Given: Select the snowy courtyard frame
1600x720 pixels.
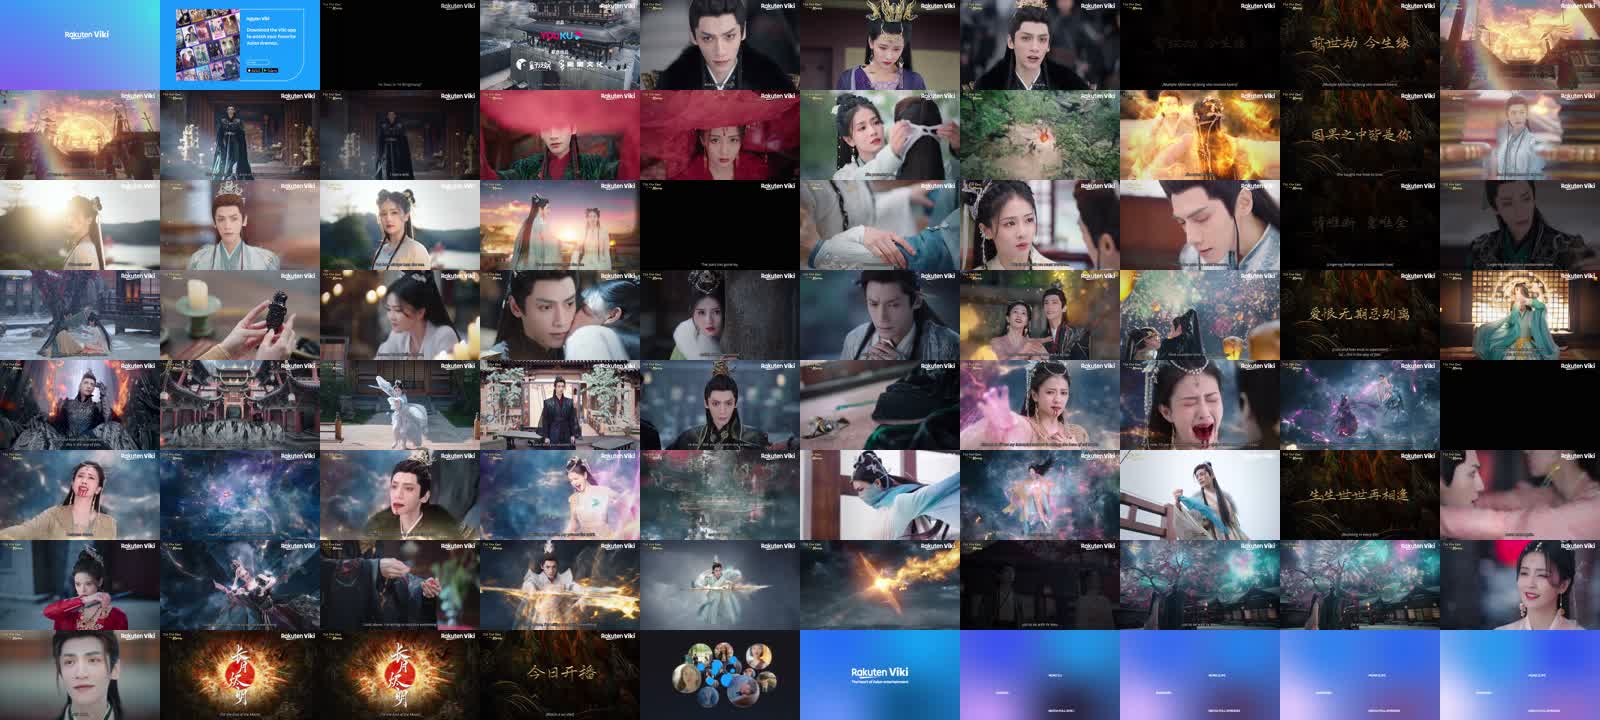Looking at the screenshot, I should pyautogui.click(x=80, y=315).
